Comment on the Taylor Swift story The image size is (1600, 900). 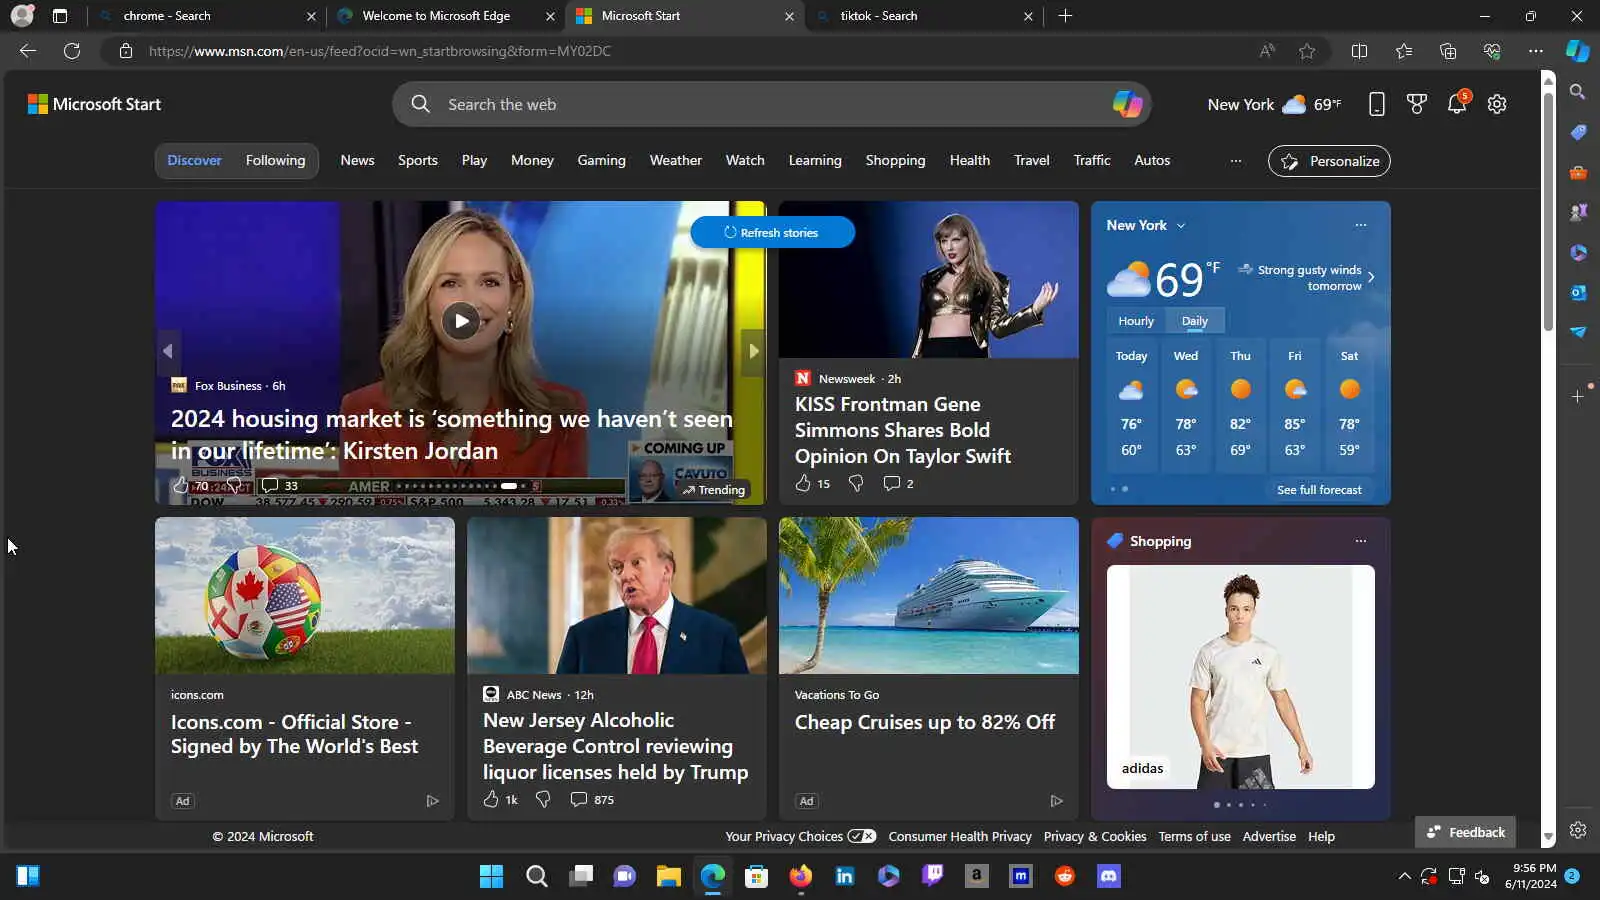898,484
